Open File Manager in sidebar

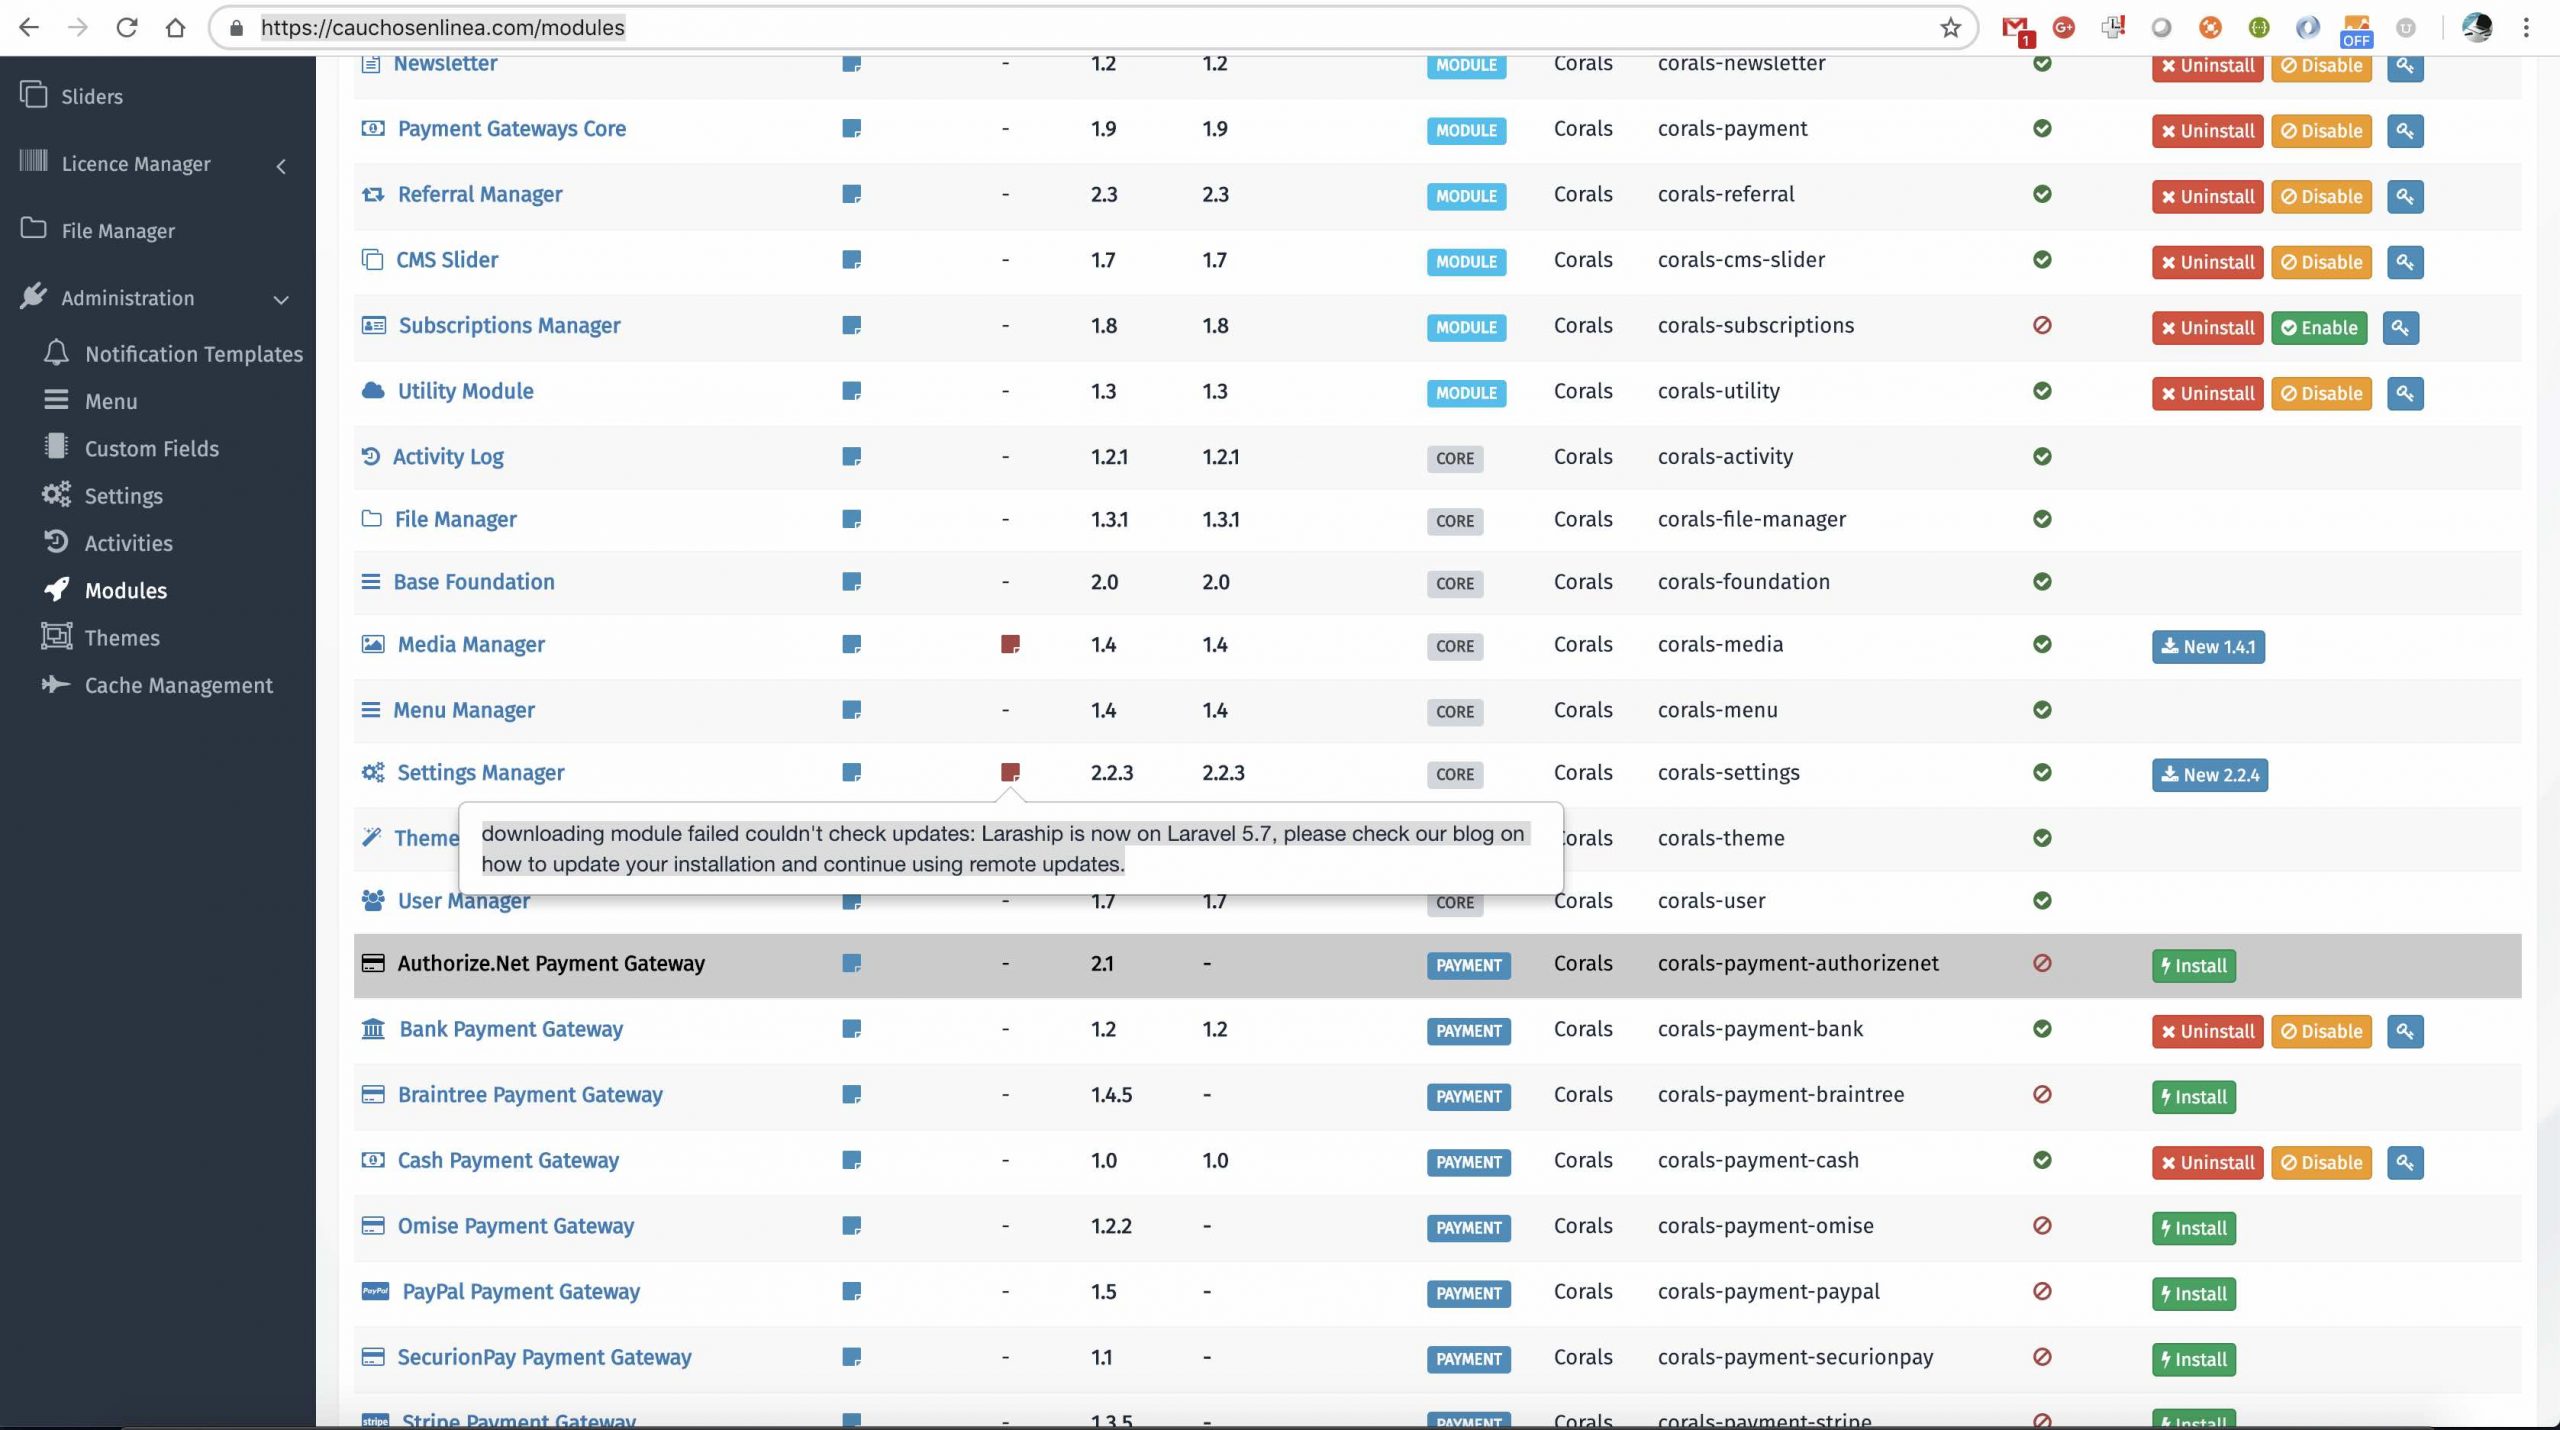tap(118, 230)
